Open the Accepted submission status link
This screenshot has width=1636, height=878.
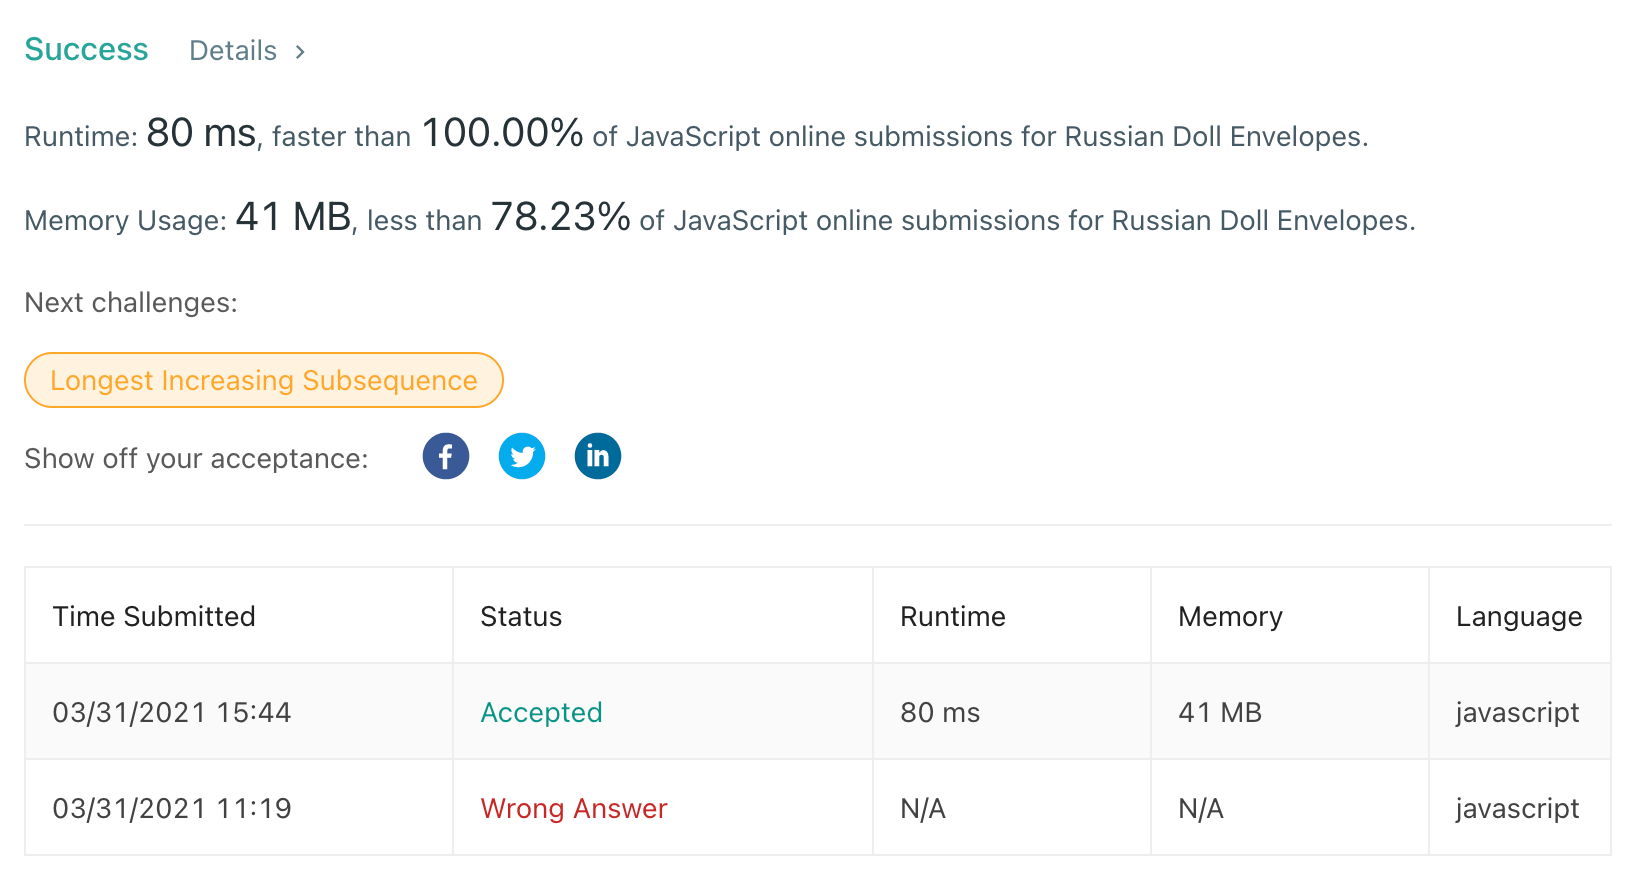[541, 712]
